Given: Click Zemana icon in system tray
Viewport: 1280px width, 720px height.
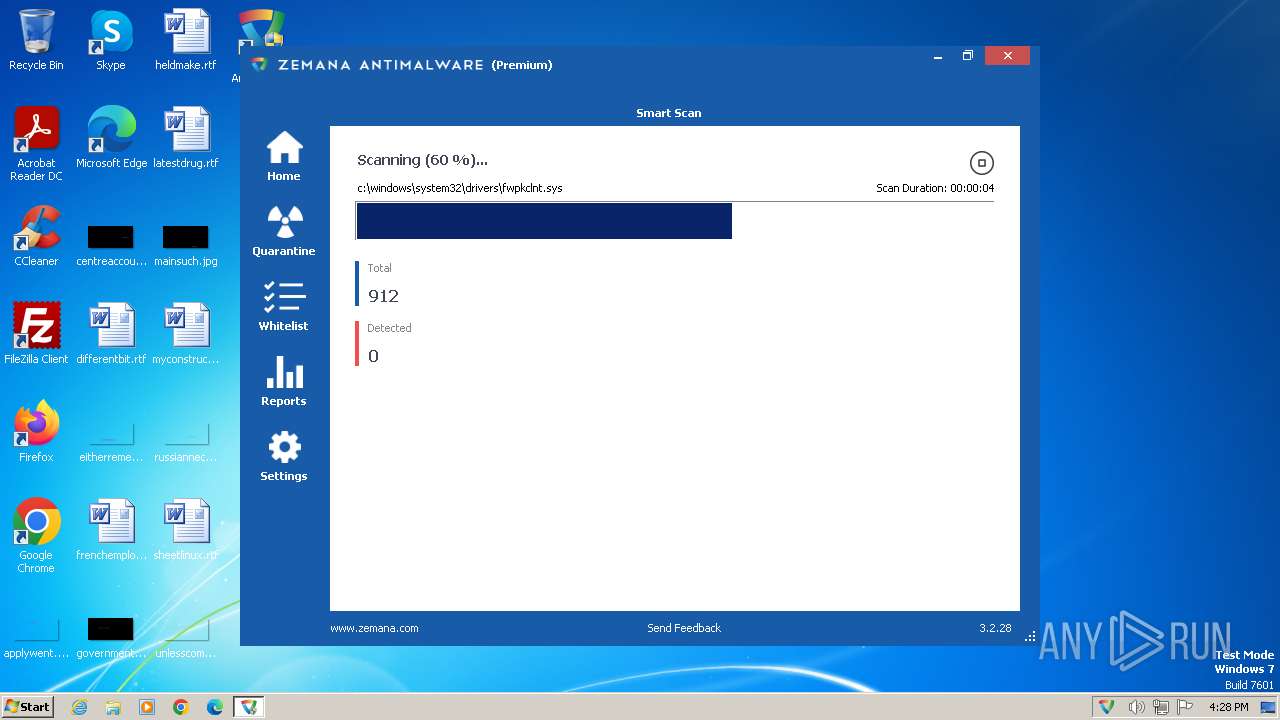Looking at the screenshot, I should (x=1107, y=707).
